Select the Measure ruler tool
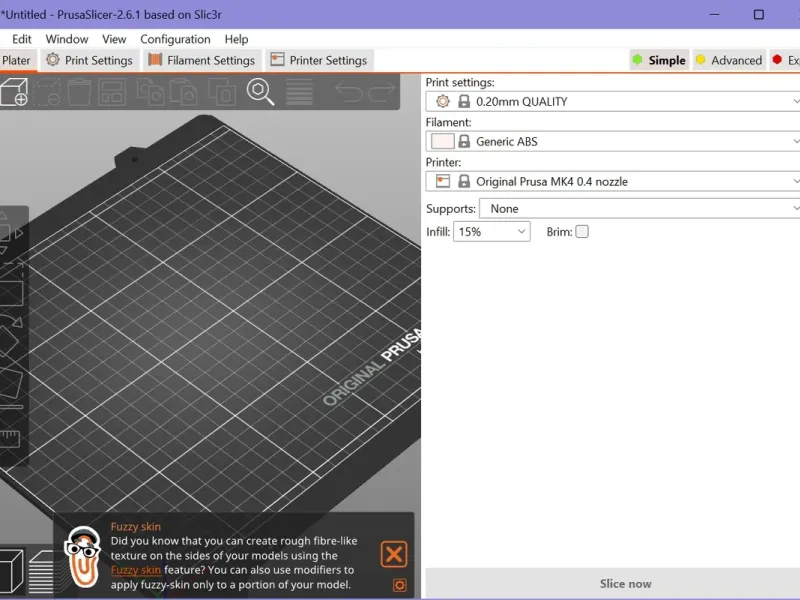The width and height of the screenshot is (800, 600). 9,439
